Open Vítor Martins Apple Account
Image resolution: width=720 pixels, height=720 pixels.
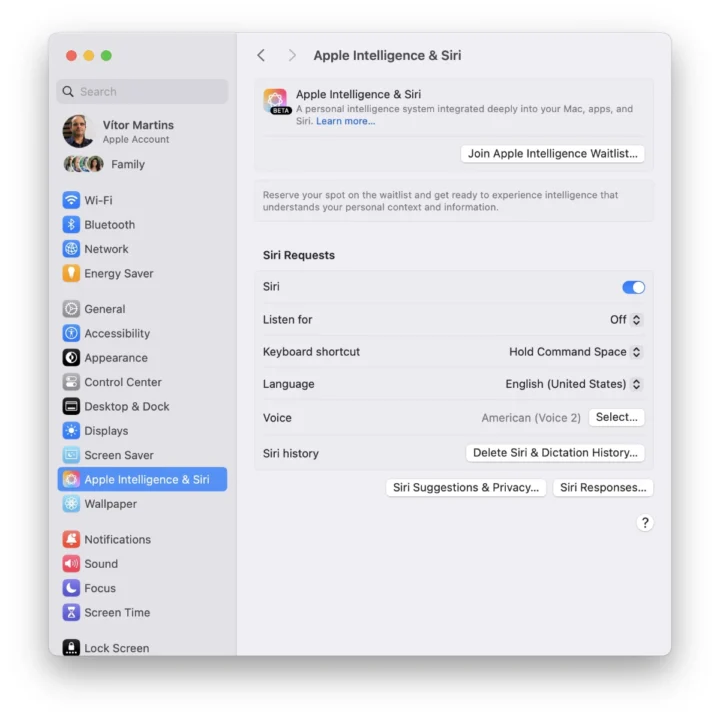pyautogui.click(x=142, y=131)
